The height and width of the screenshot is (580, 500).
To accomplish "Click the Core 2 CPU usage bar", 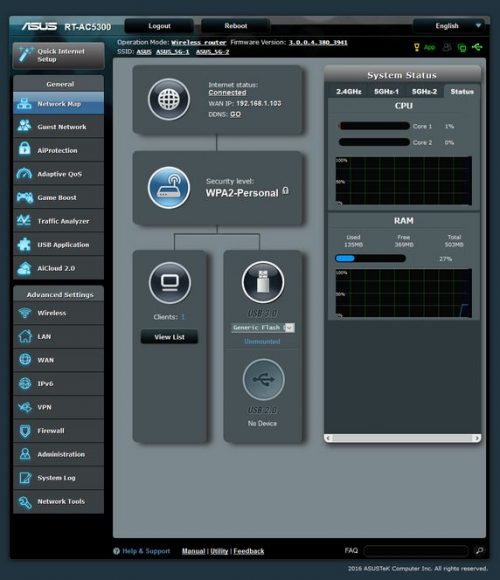I will 374,142.
